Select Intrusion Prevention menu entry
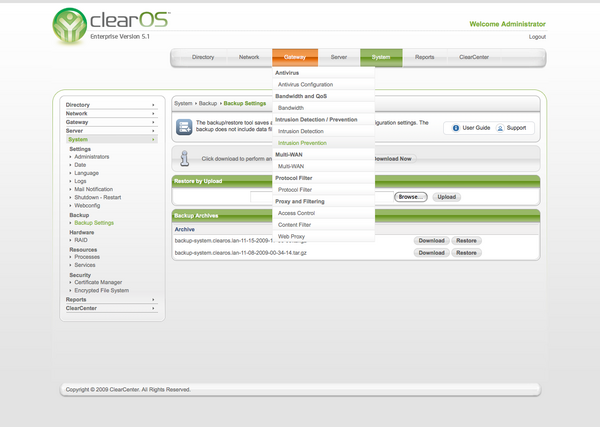Screen dimensions: 600x427 click(x=324, y=143)
